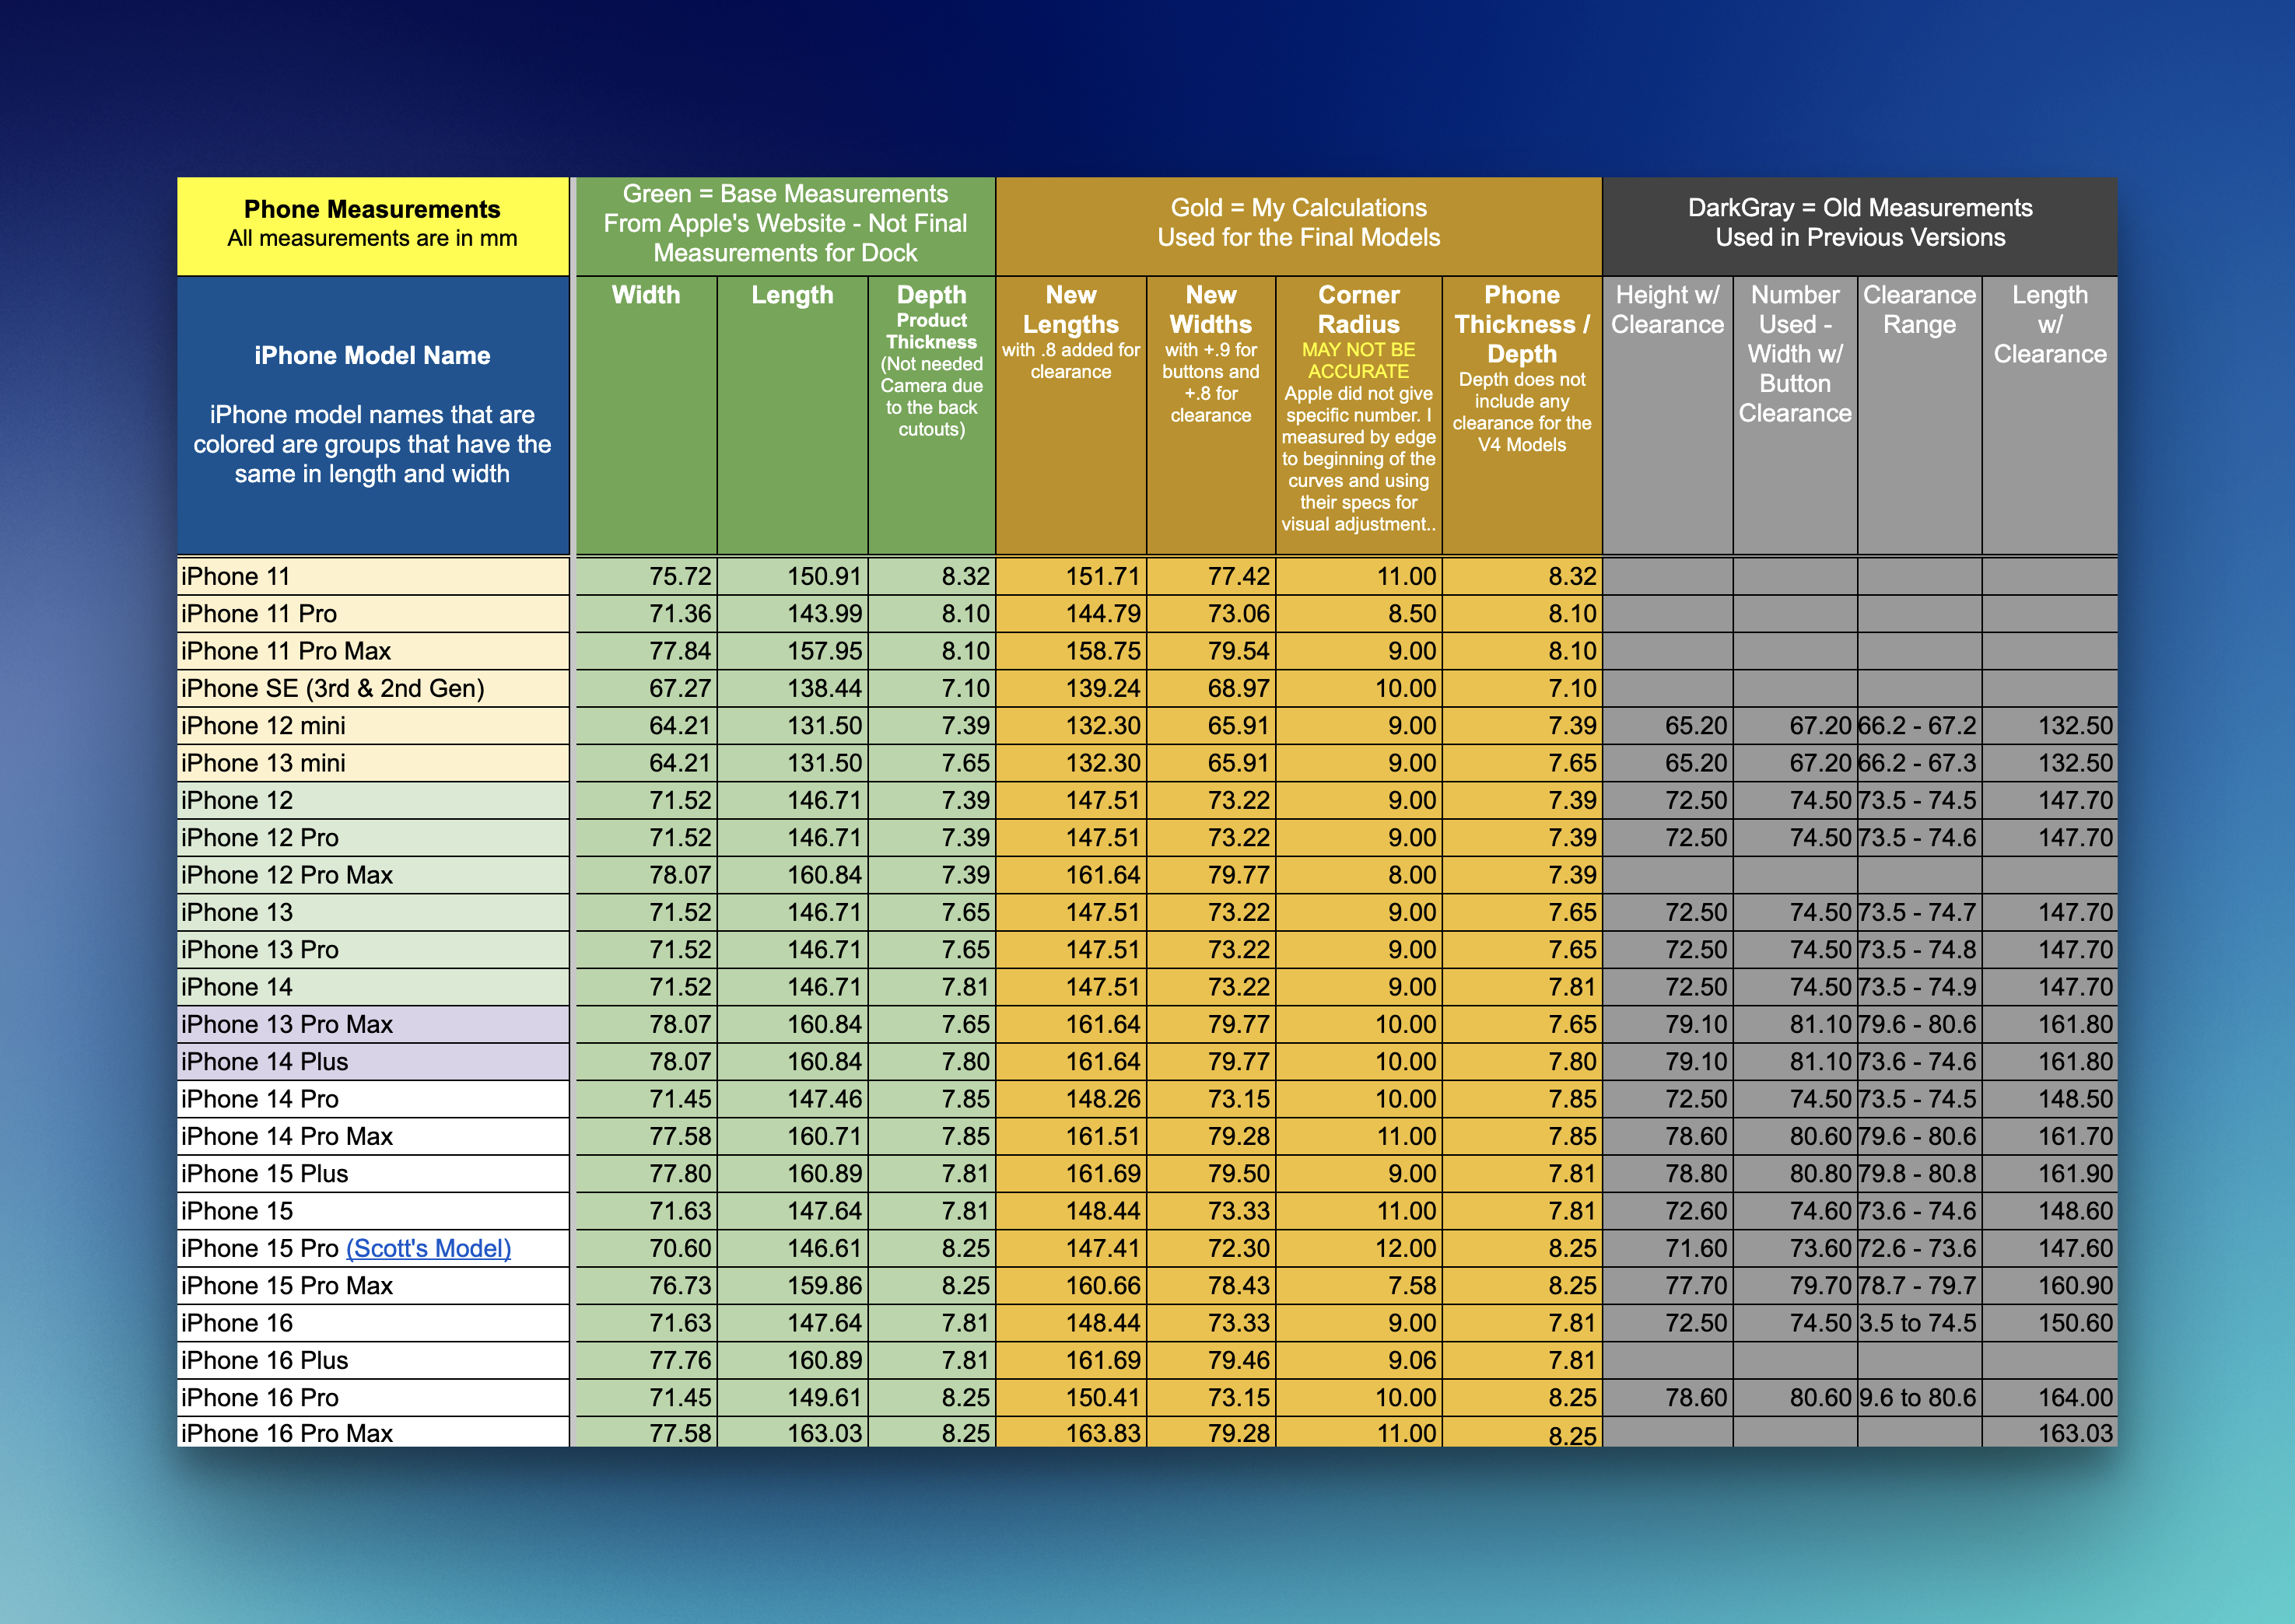The height and width of the screenshot is (1624, 2295).
Task: Open the Scott's Model hyperlink
Action: point(428,1248)
